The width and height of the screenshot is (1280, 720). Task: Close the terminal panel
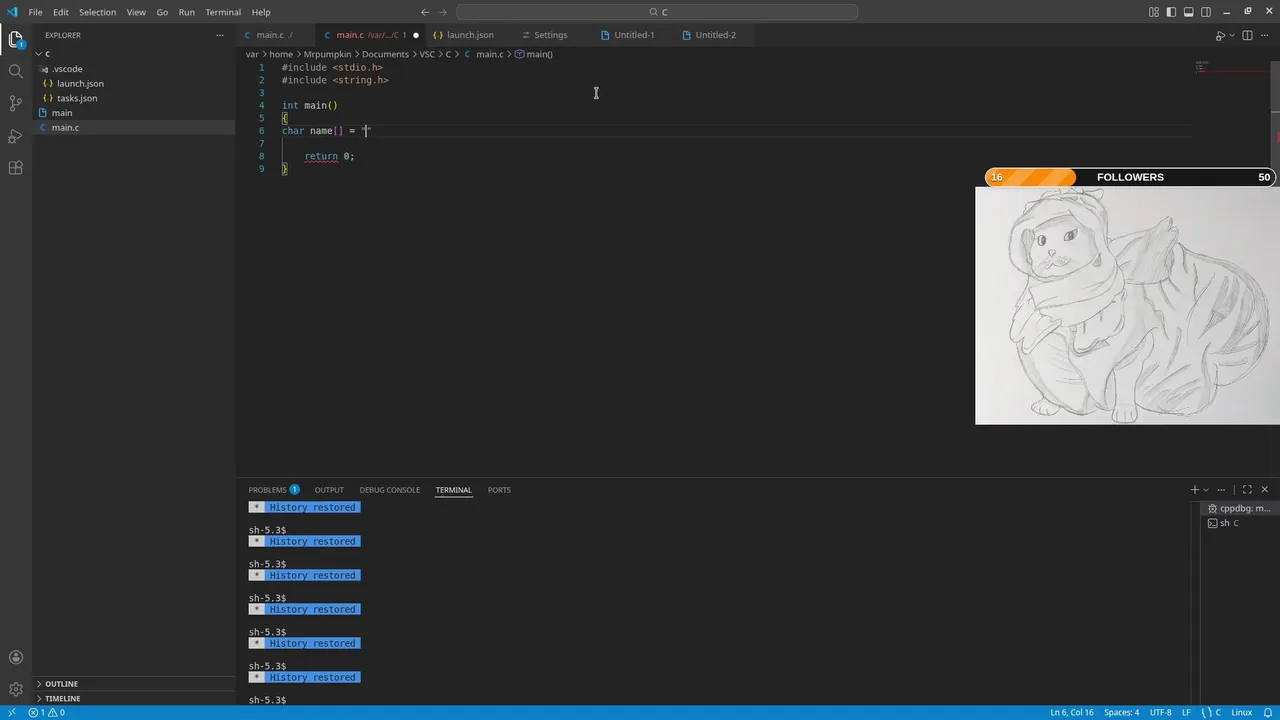pyautogui.click(x=1265, y=490)
